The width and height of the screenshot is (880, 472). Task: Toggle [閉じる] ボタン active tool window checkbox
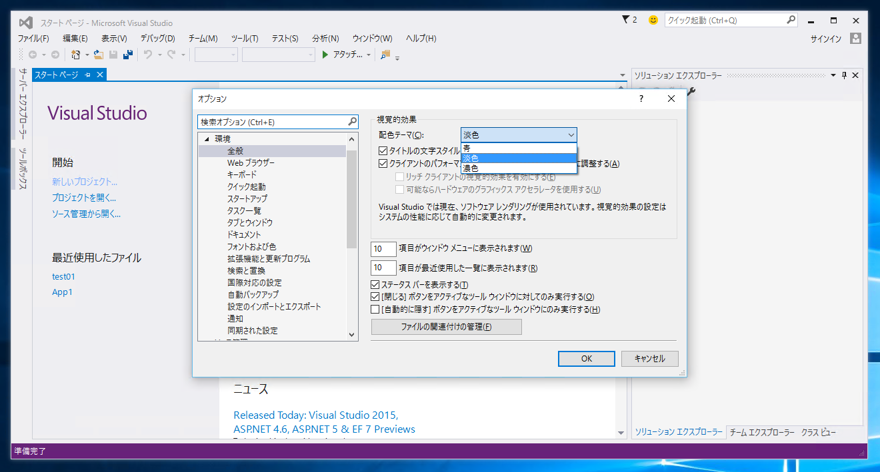tap(375, 296)
